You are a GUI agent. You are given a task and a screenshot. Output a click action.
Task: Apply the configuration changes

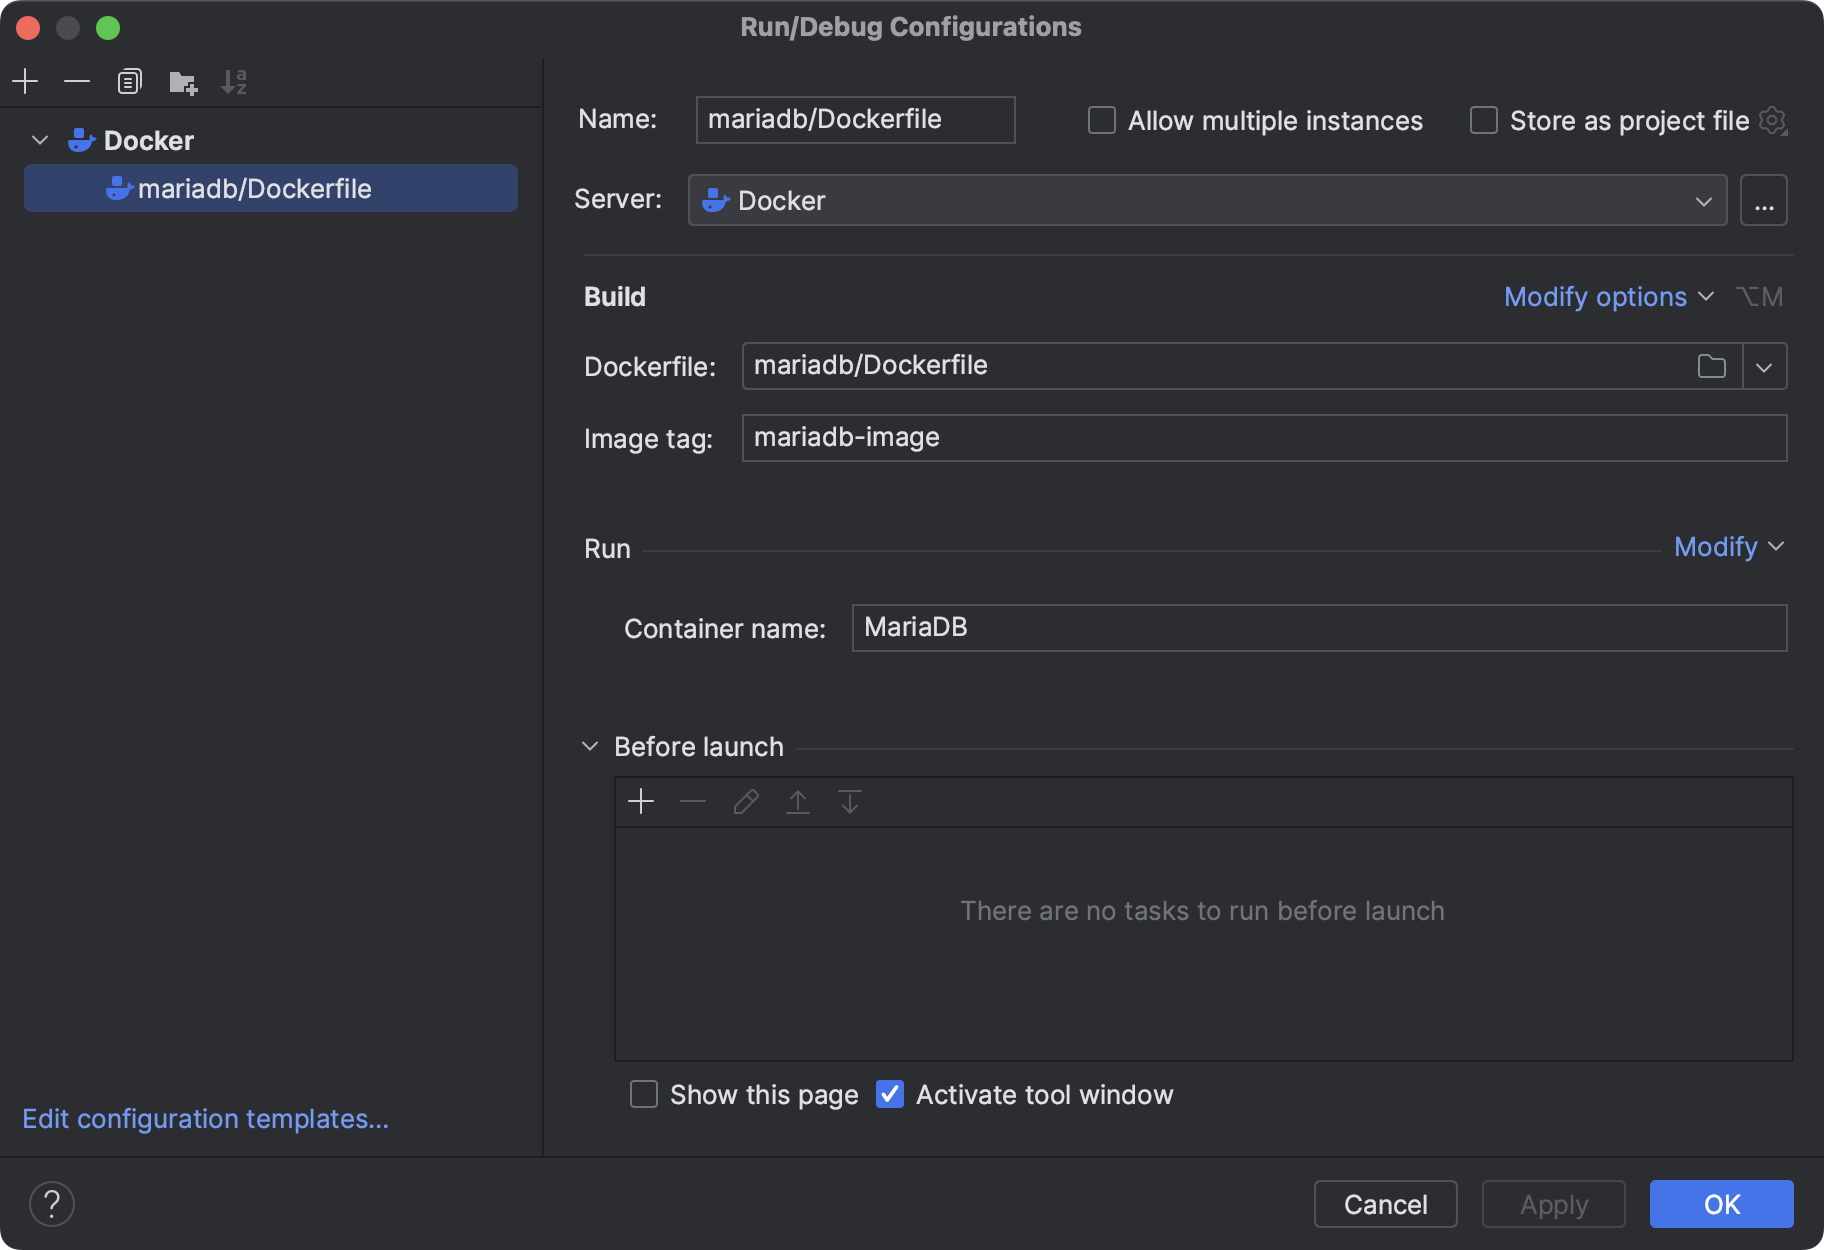(x=1552, y=1204)
